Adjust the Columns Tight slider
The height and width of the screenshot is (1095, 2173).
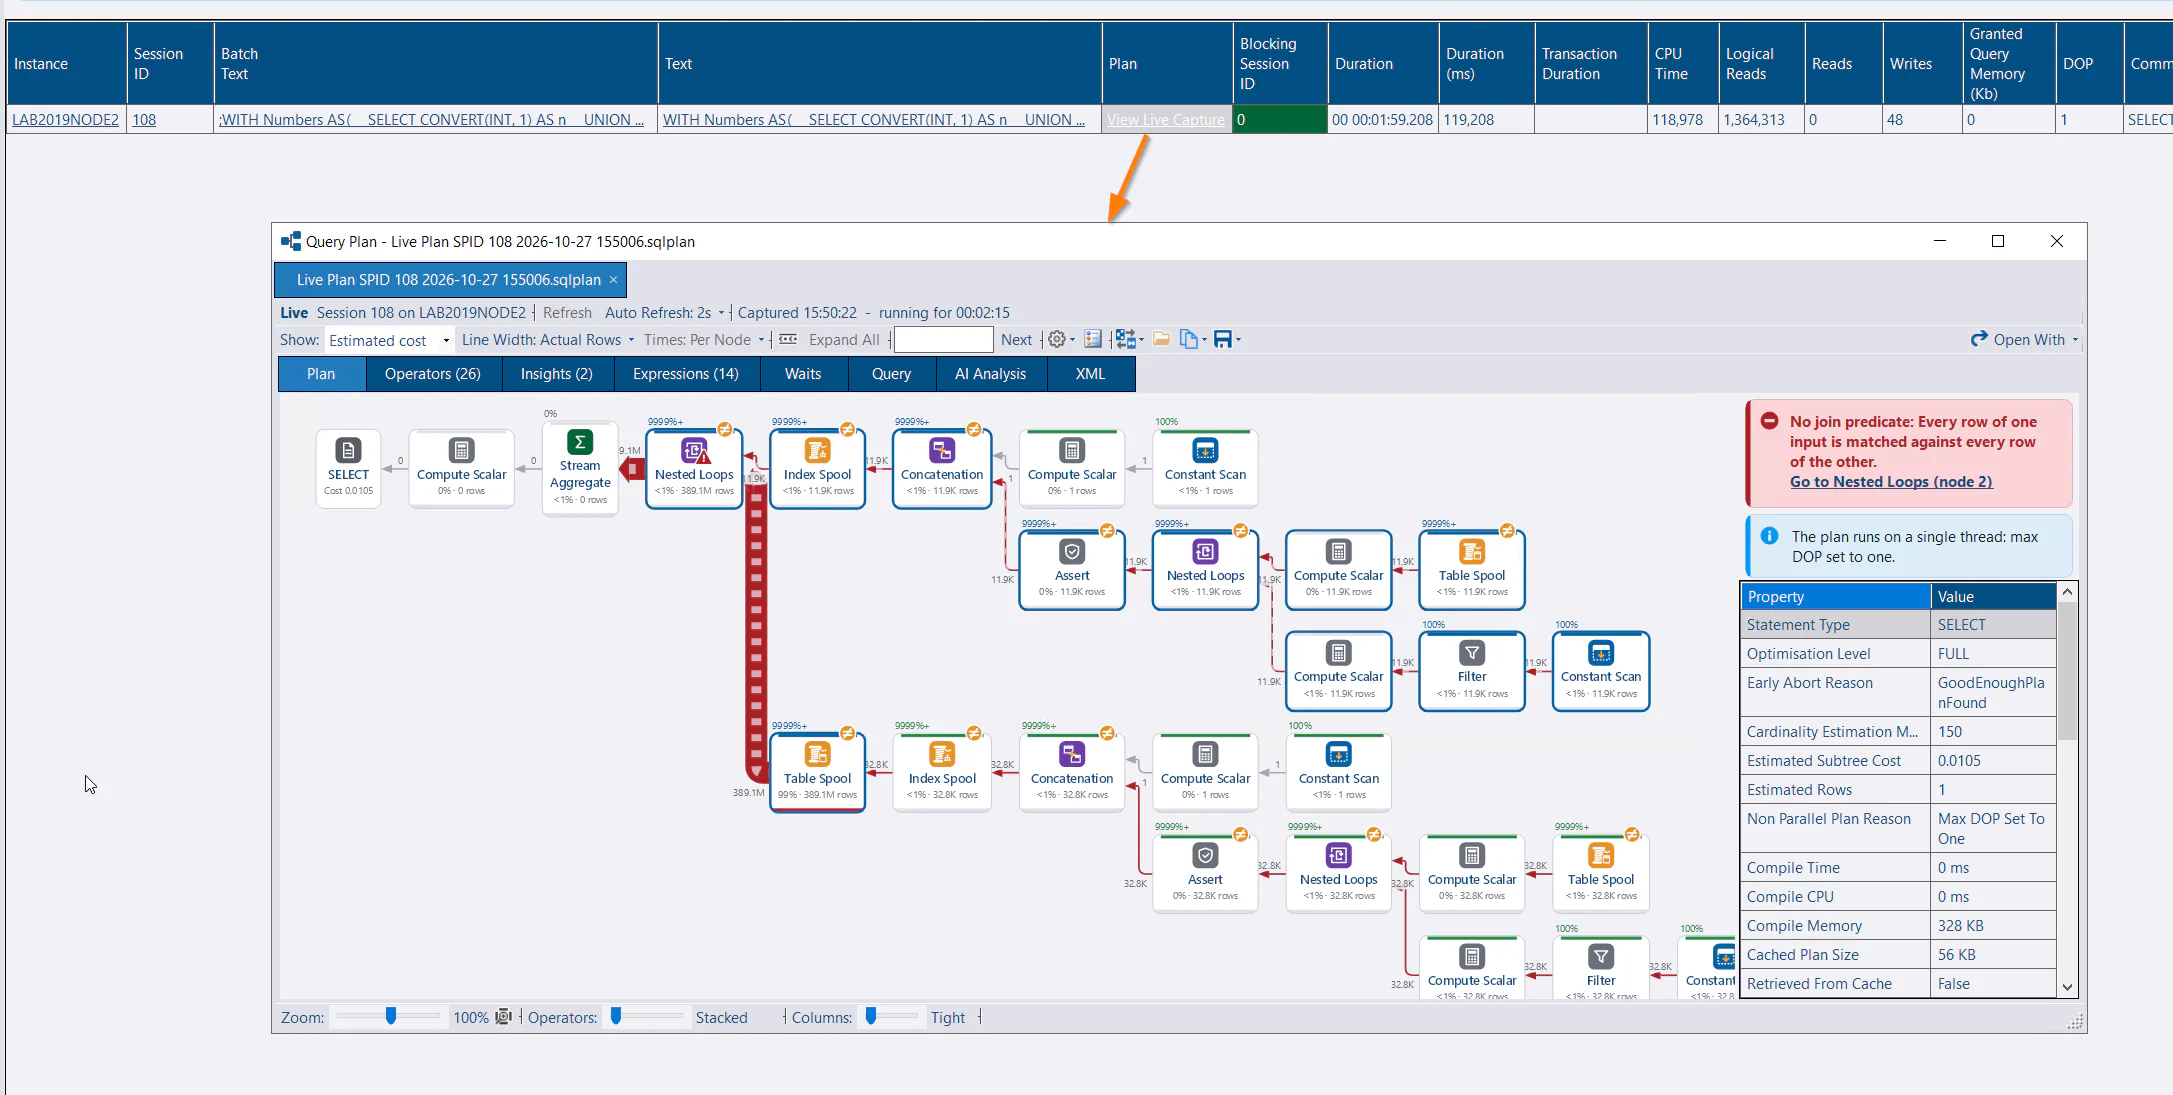(x=871, y=1016)
